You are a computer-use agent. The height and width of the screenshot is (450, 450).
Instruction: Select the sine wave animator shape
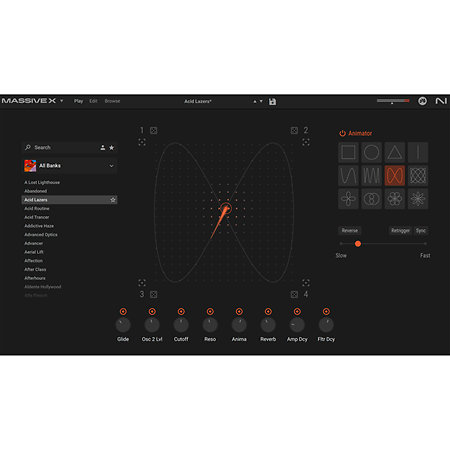[x=348, y=176]
